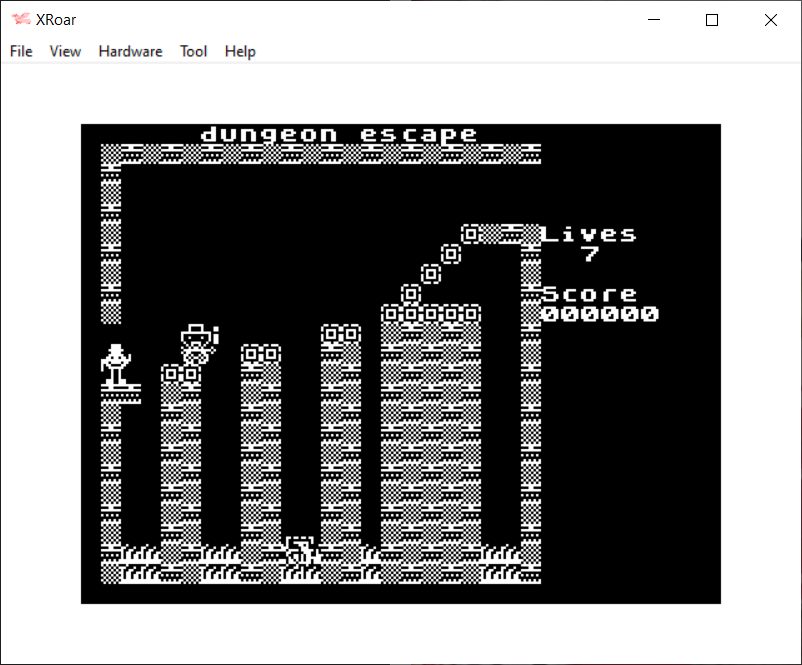Viewport: 802px width, 665px height.
Task: Click the lives count number 7
Action: click(x=590, y=254)
